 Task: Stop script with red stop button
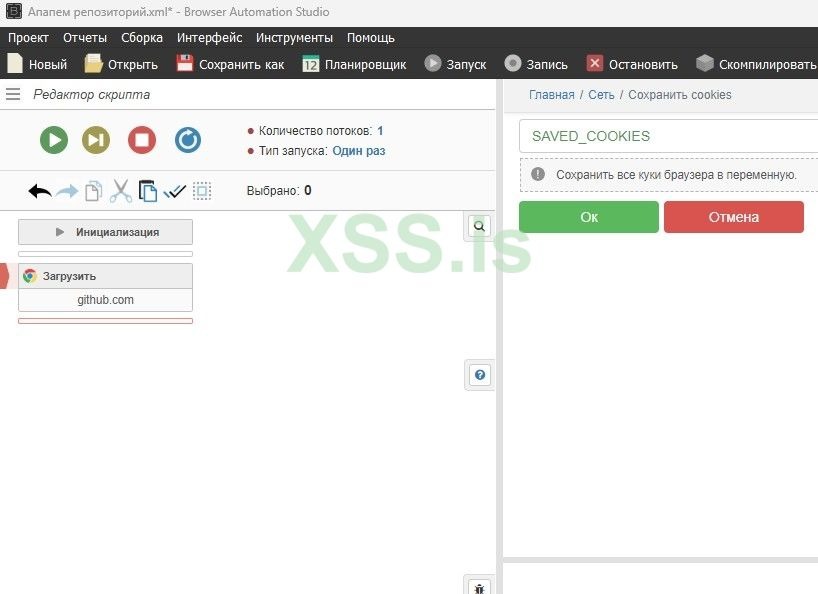coord(142,140)
